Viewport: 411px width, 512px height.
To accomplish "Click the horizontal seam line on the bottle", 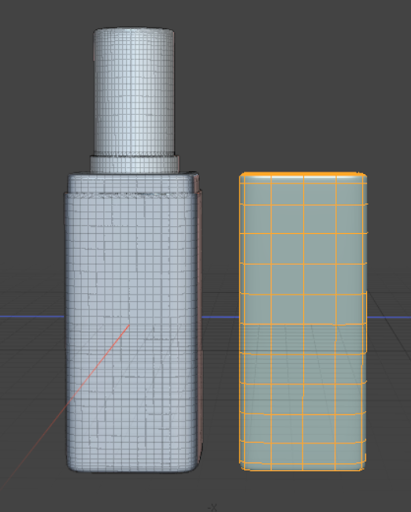I will click(132, 194).
